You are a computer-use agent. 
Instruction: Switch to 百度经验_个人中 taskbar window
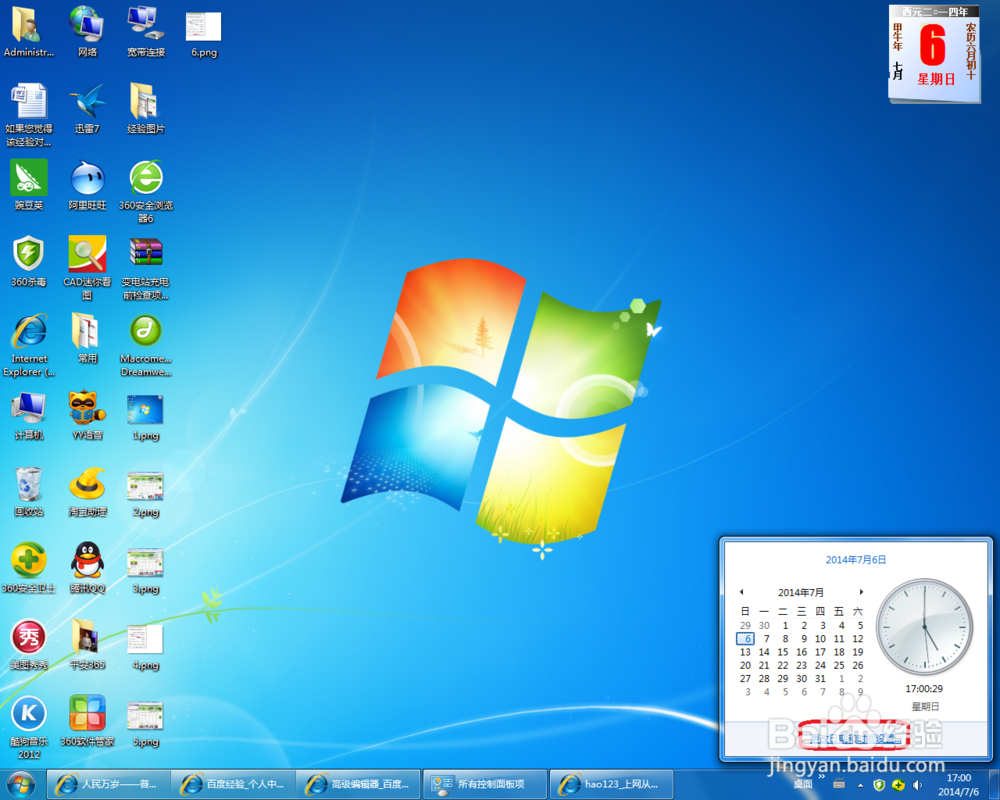coord(234,784)
